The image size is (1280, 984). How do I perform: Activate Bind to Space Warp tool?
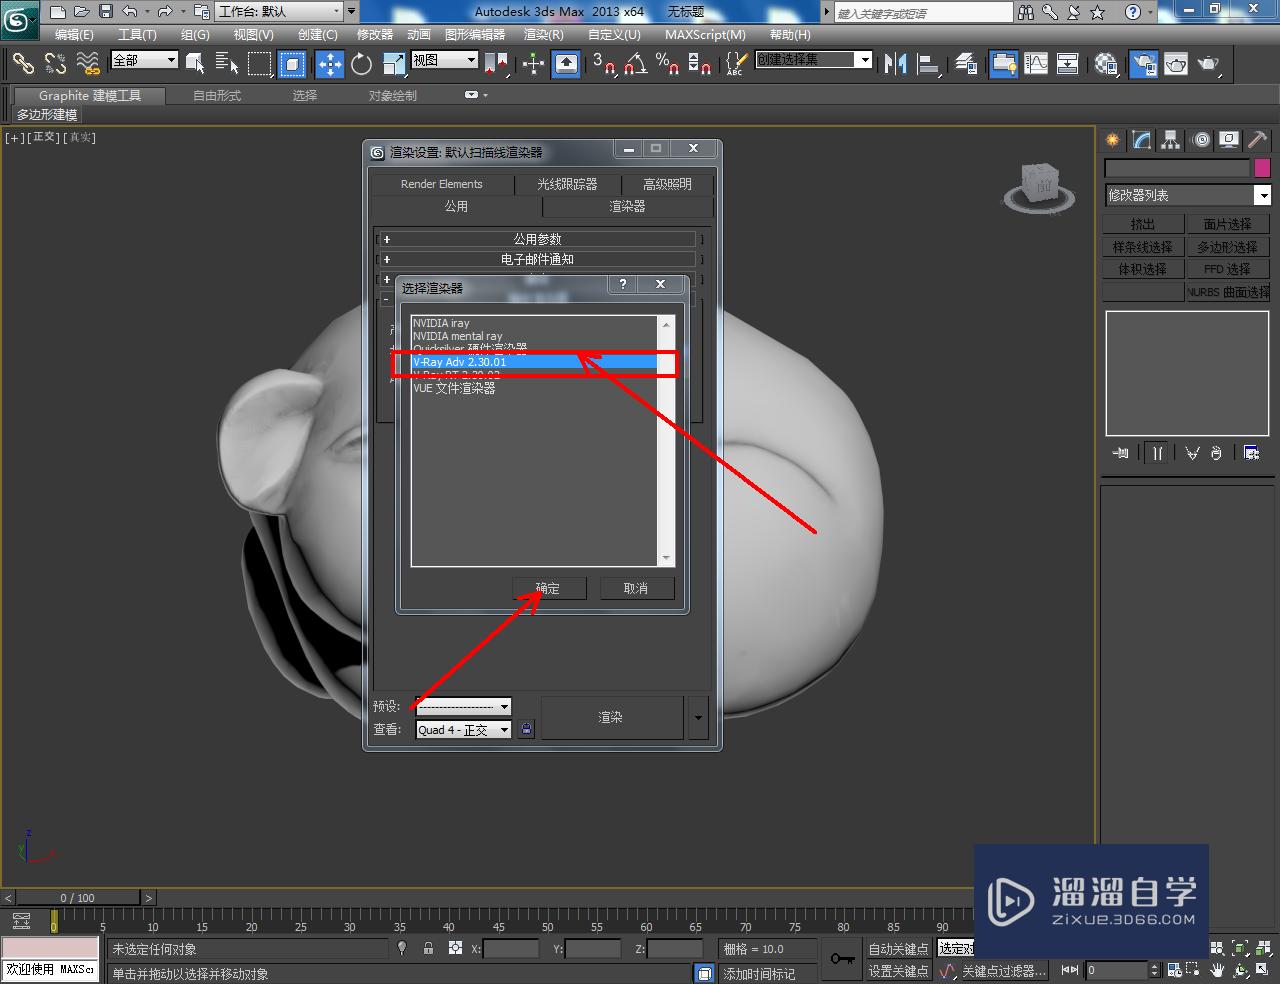click(88, 64)
